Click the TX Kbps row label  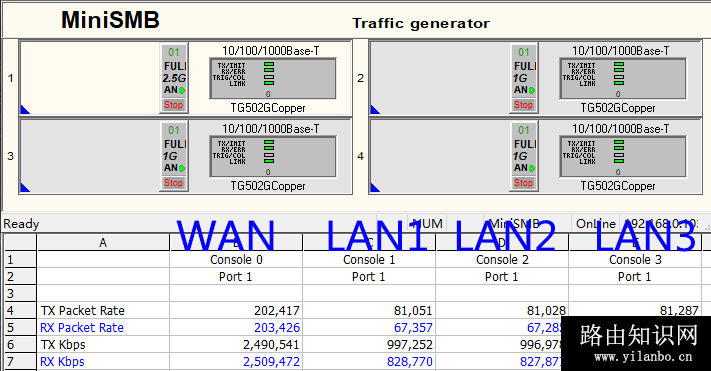[x=63, y=345]
